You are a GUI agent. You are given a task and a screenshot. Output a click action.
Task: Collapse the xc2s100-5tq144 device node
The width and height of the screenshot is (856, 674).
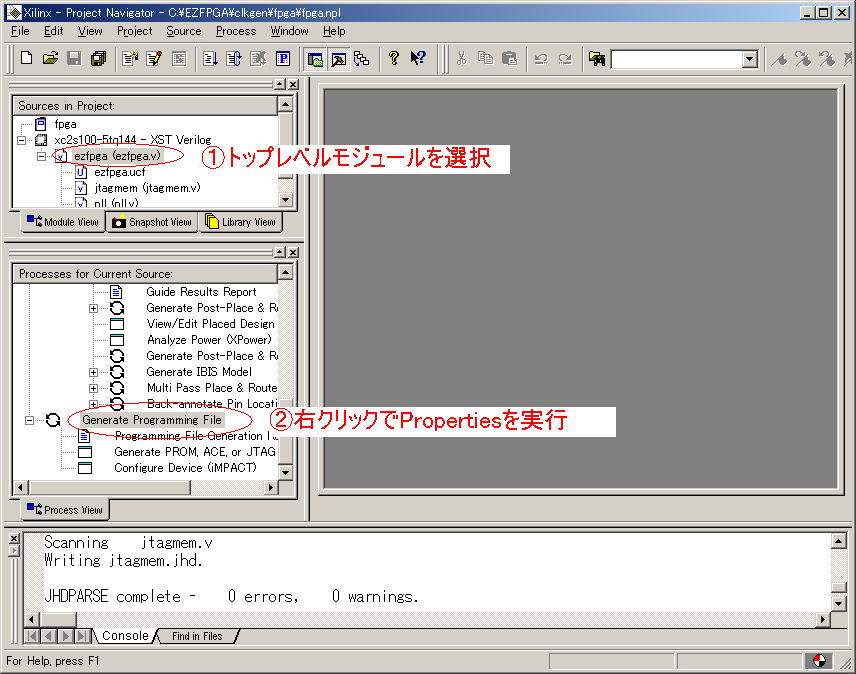pyautogui.click(x=21, y=140)
